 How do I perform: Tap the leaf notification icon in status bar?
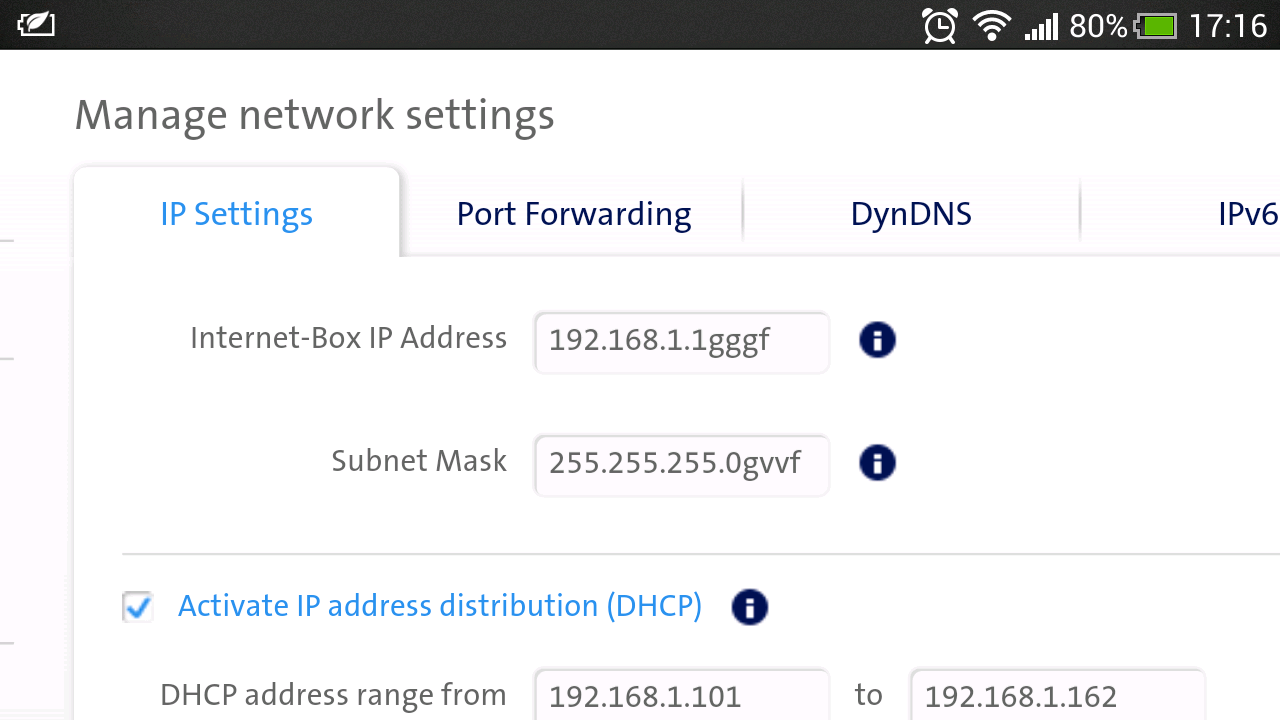coord(36,24)
